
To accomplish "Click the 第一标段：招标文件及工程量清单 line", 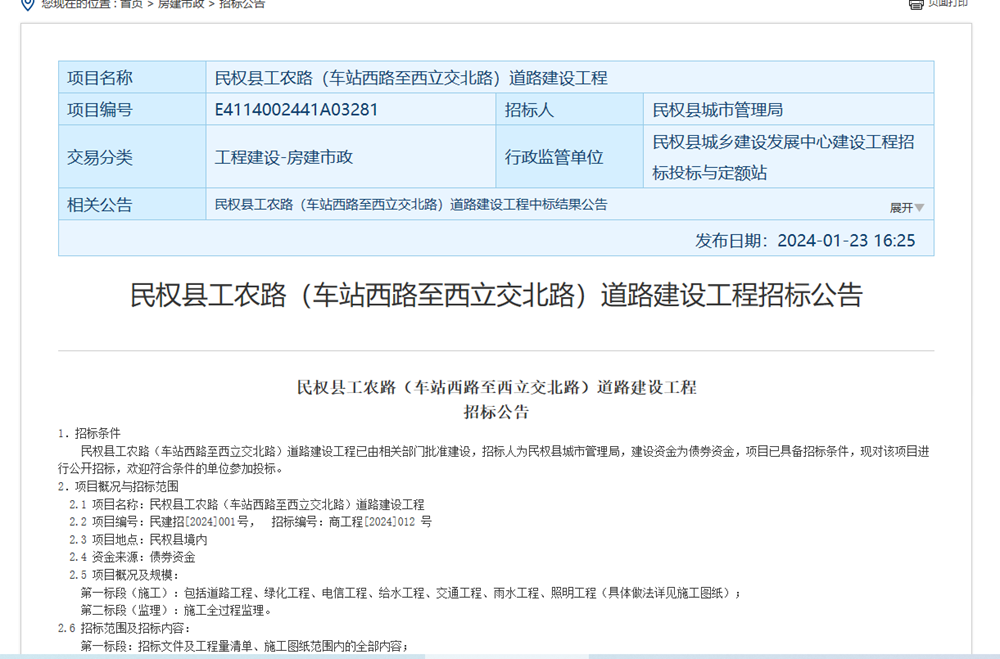I will tap(244, 646).
